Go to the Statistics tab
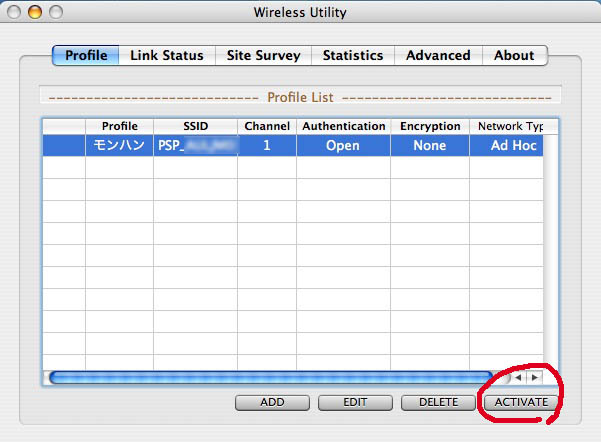601x442 pixels. [352, 56]
